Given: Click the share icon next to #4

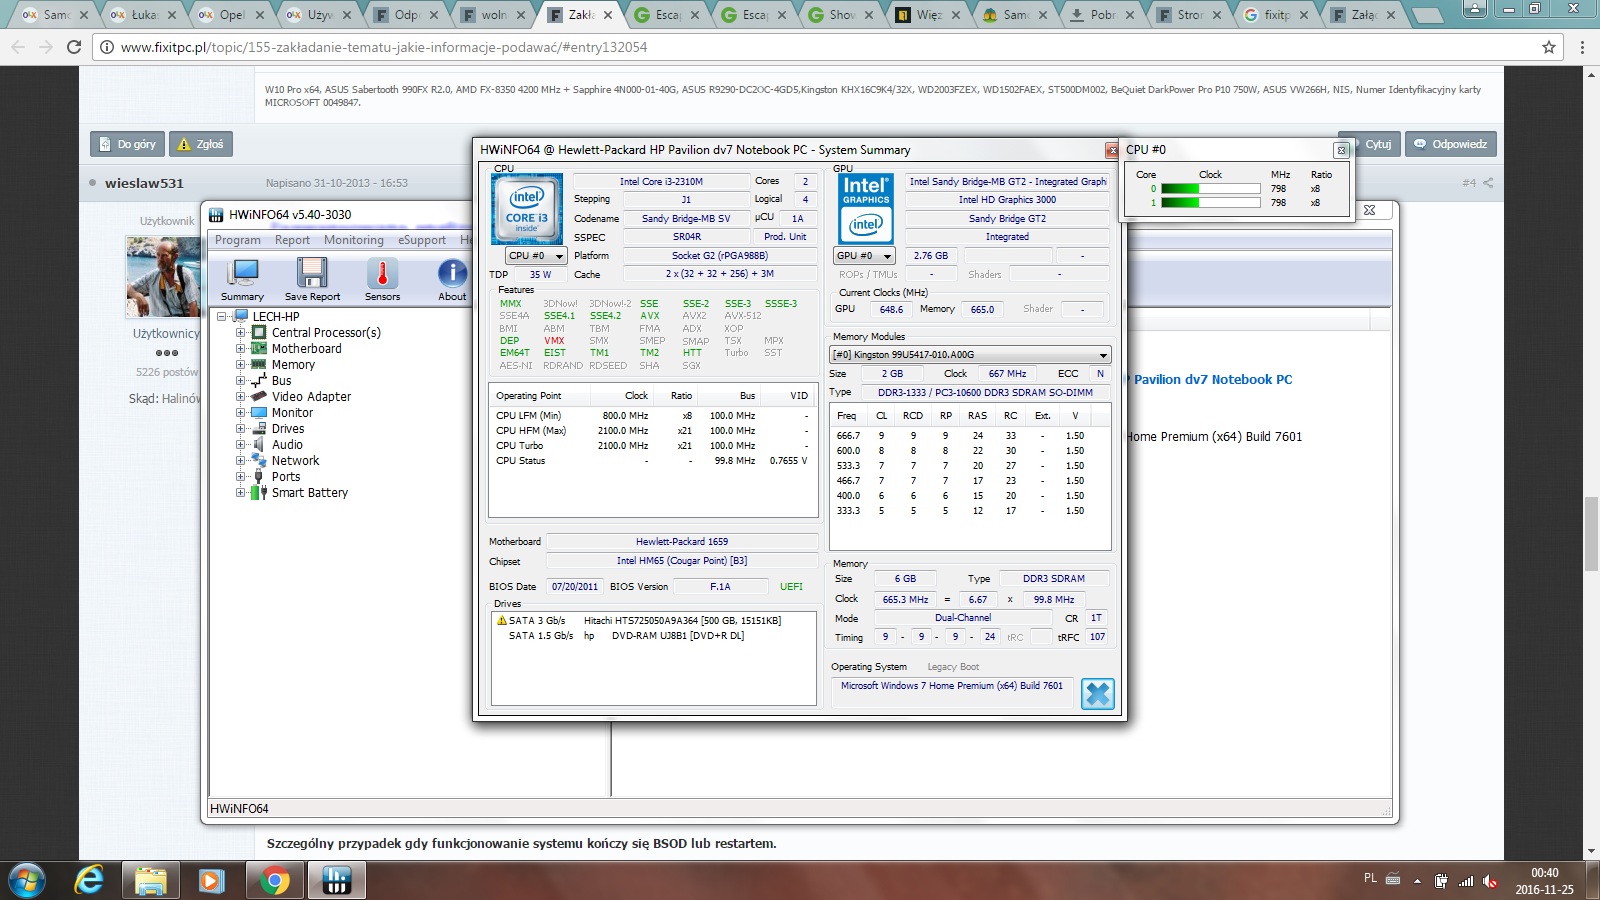Looking at the screenshot, I should (1488, 183).
